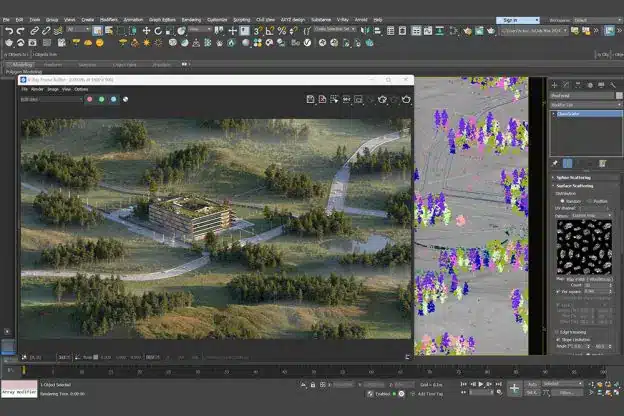
Task: Select the Unlink Selection tool
Action: point(46,31)
